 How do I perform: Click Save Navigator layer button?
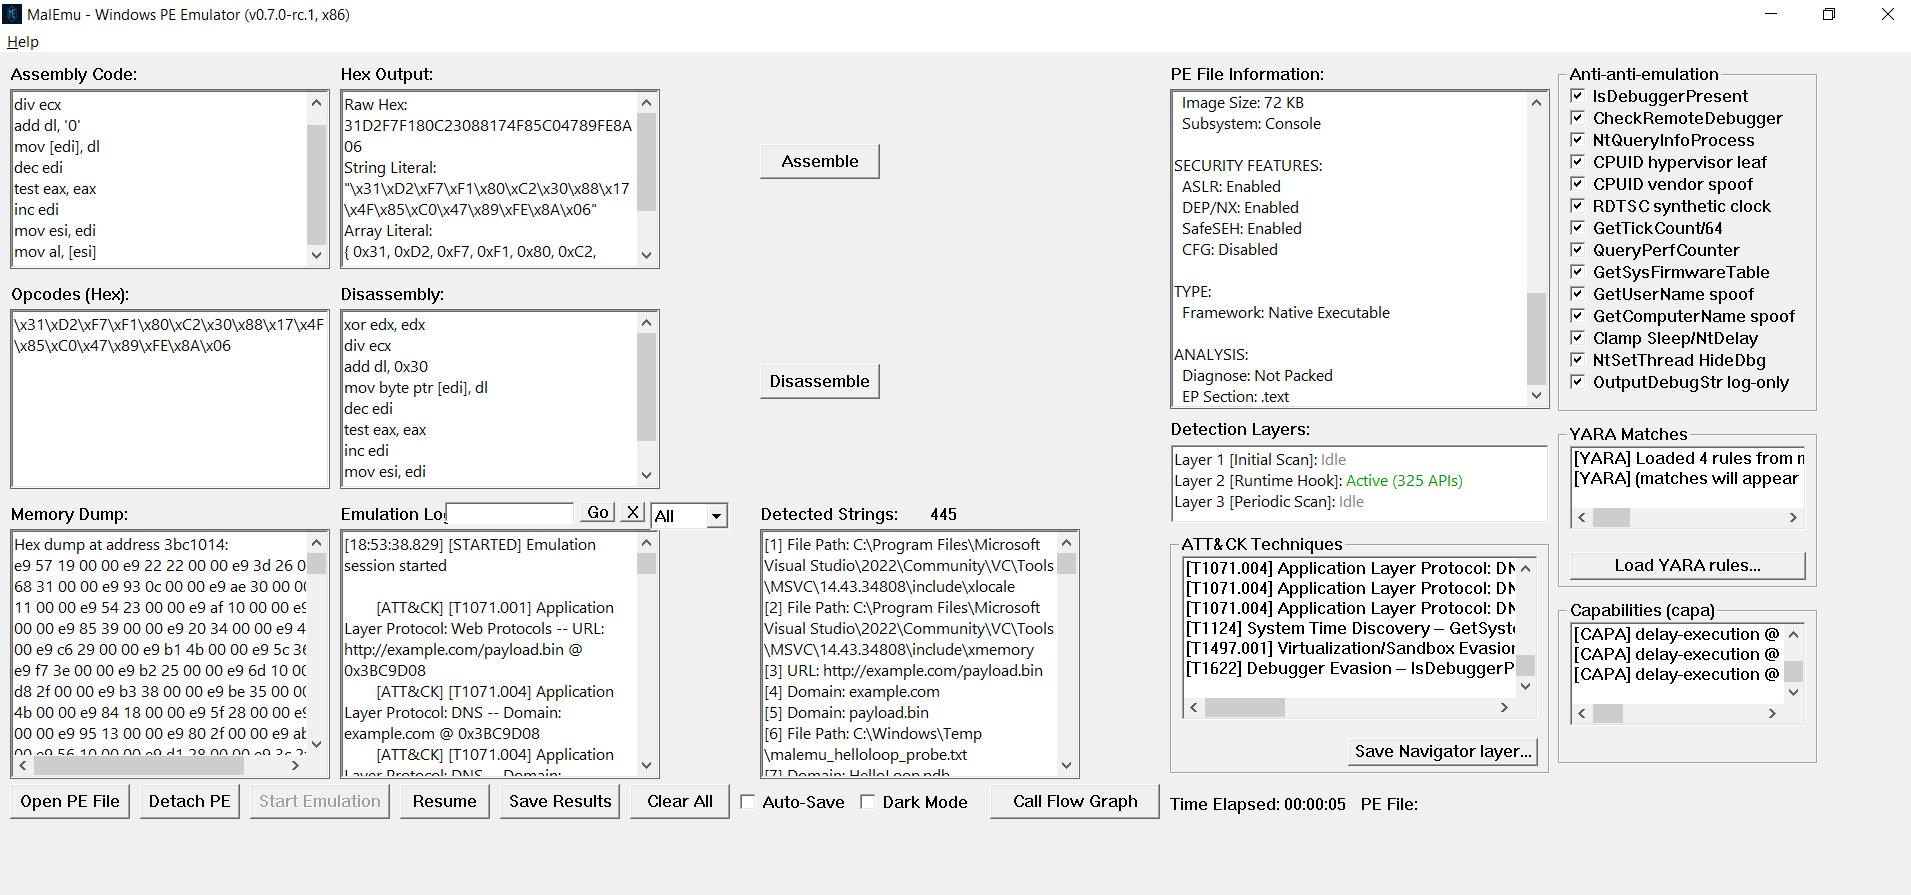(x=1443, y=751)
